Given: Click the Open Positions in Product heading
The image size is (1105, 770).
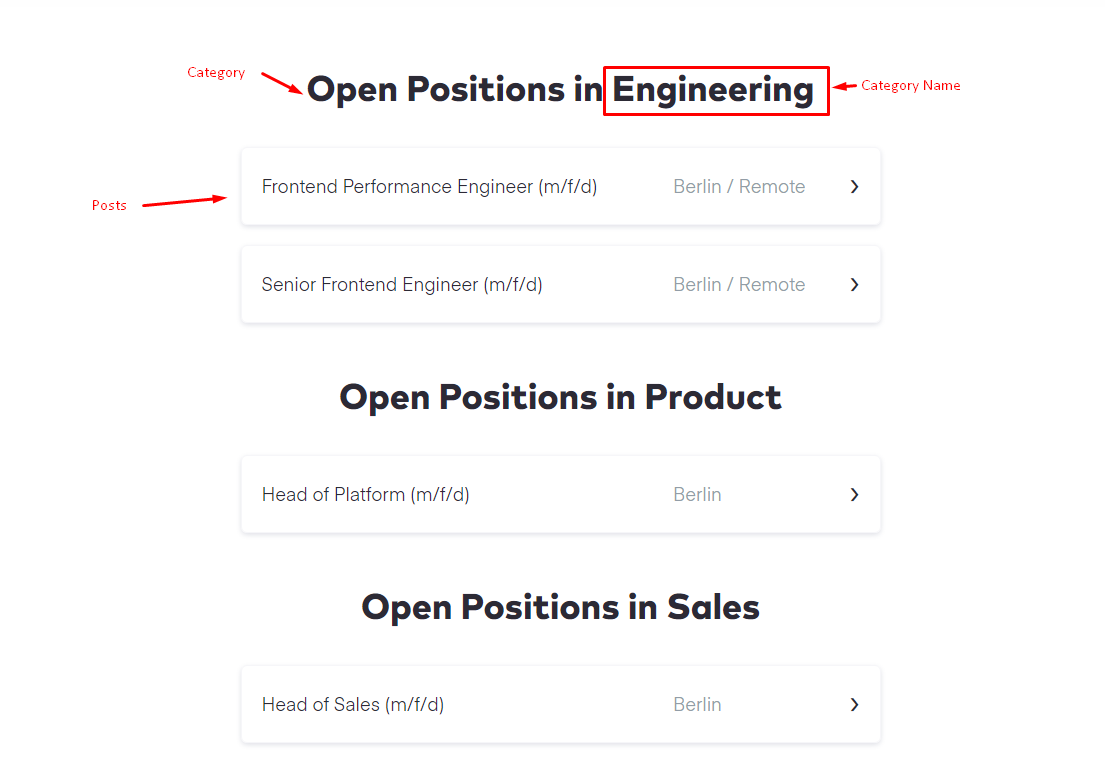Looking at the screenshot, I should pos(560,397).
